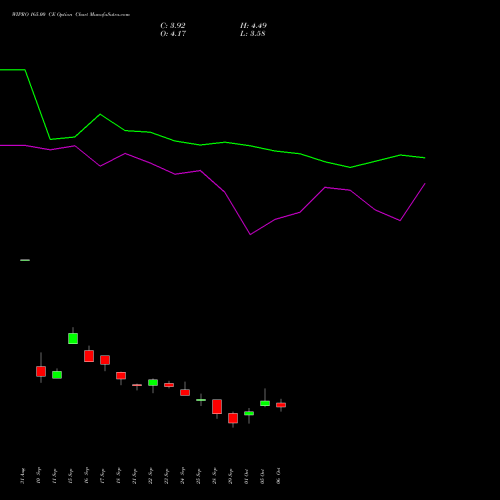500x500 pixels.
Task: Click the red candle above 10 Sep
Action: click(41, 371)
